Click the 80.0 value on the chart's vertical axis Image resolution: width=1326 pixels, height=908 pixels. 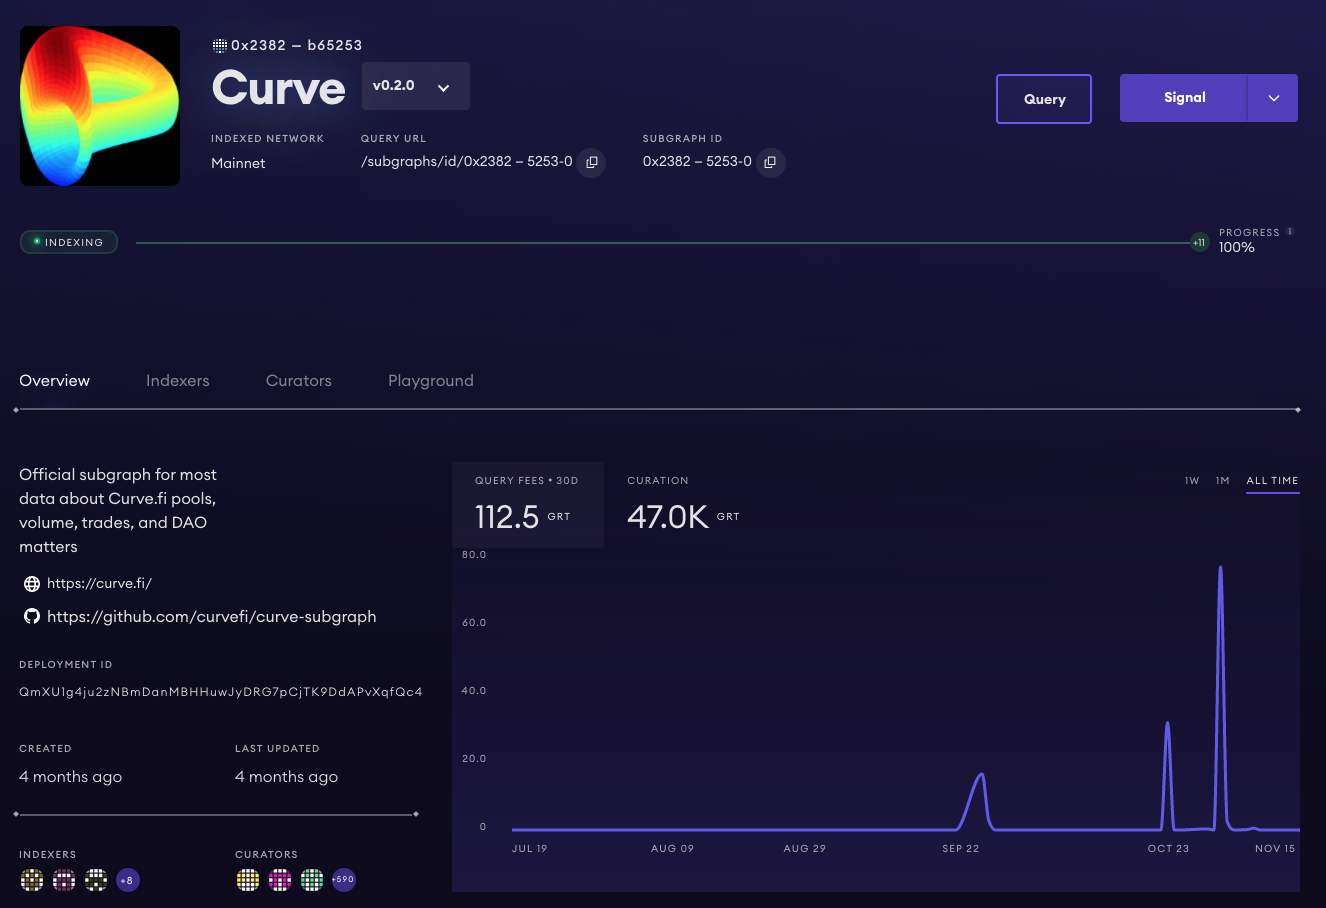tap(474, 555)
